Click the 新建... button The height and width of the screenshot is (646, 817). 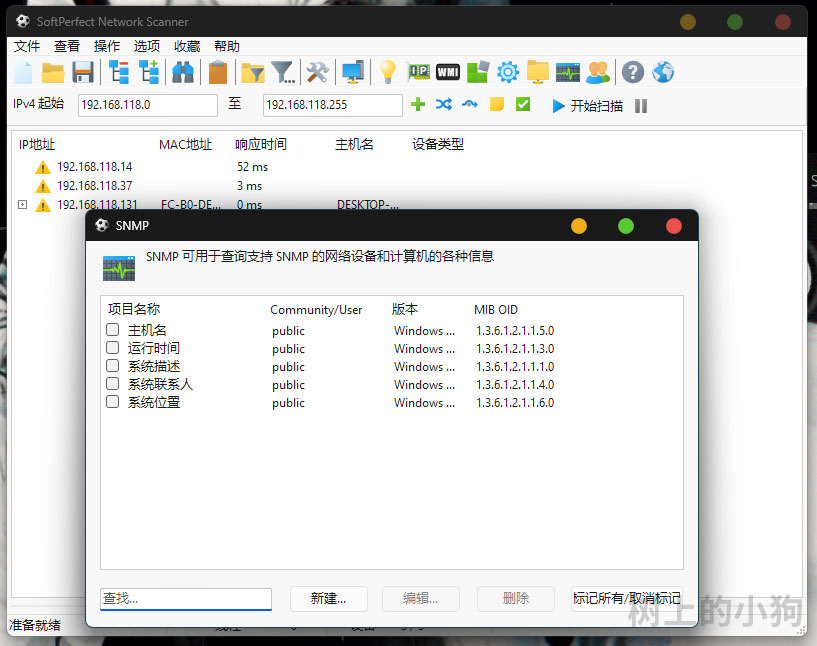tap(328, 598)
